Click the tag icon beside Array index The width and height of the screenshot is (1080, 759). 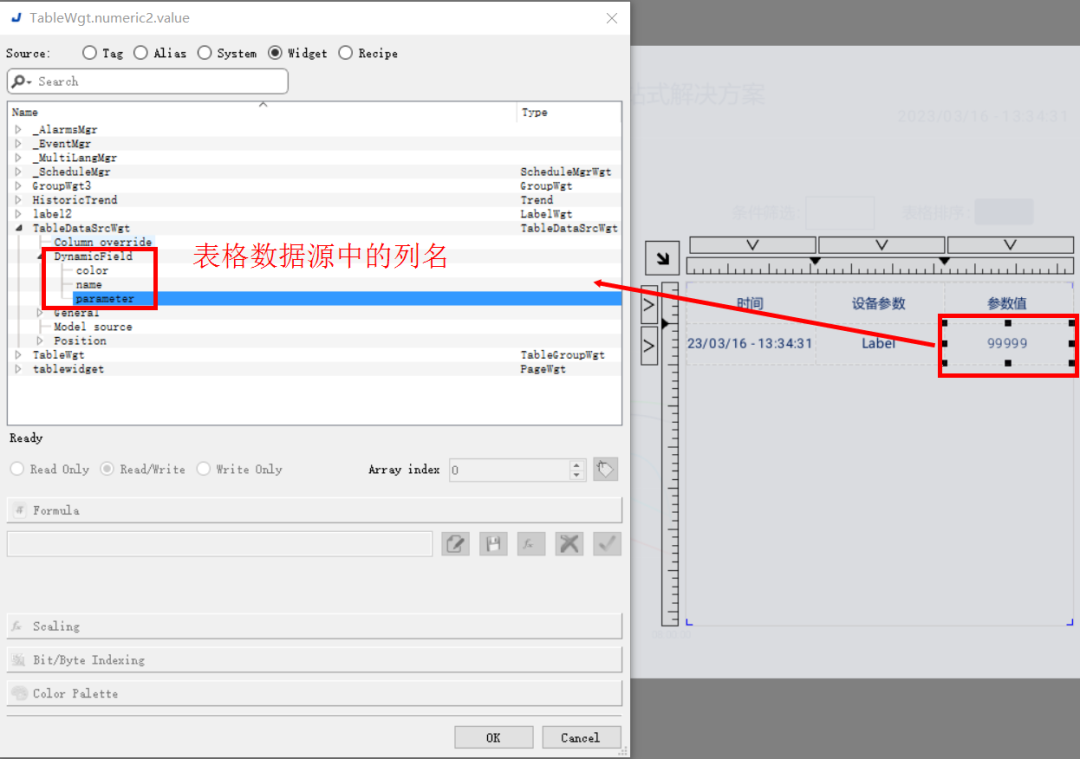click(605, 470)
